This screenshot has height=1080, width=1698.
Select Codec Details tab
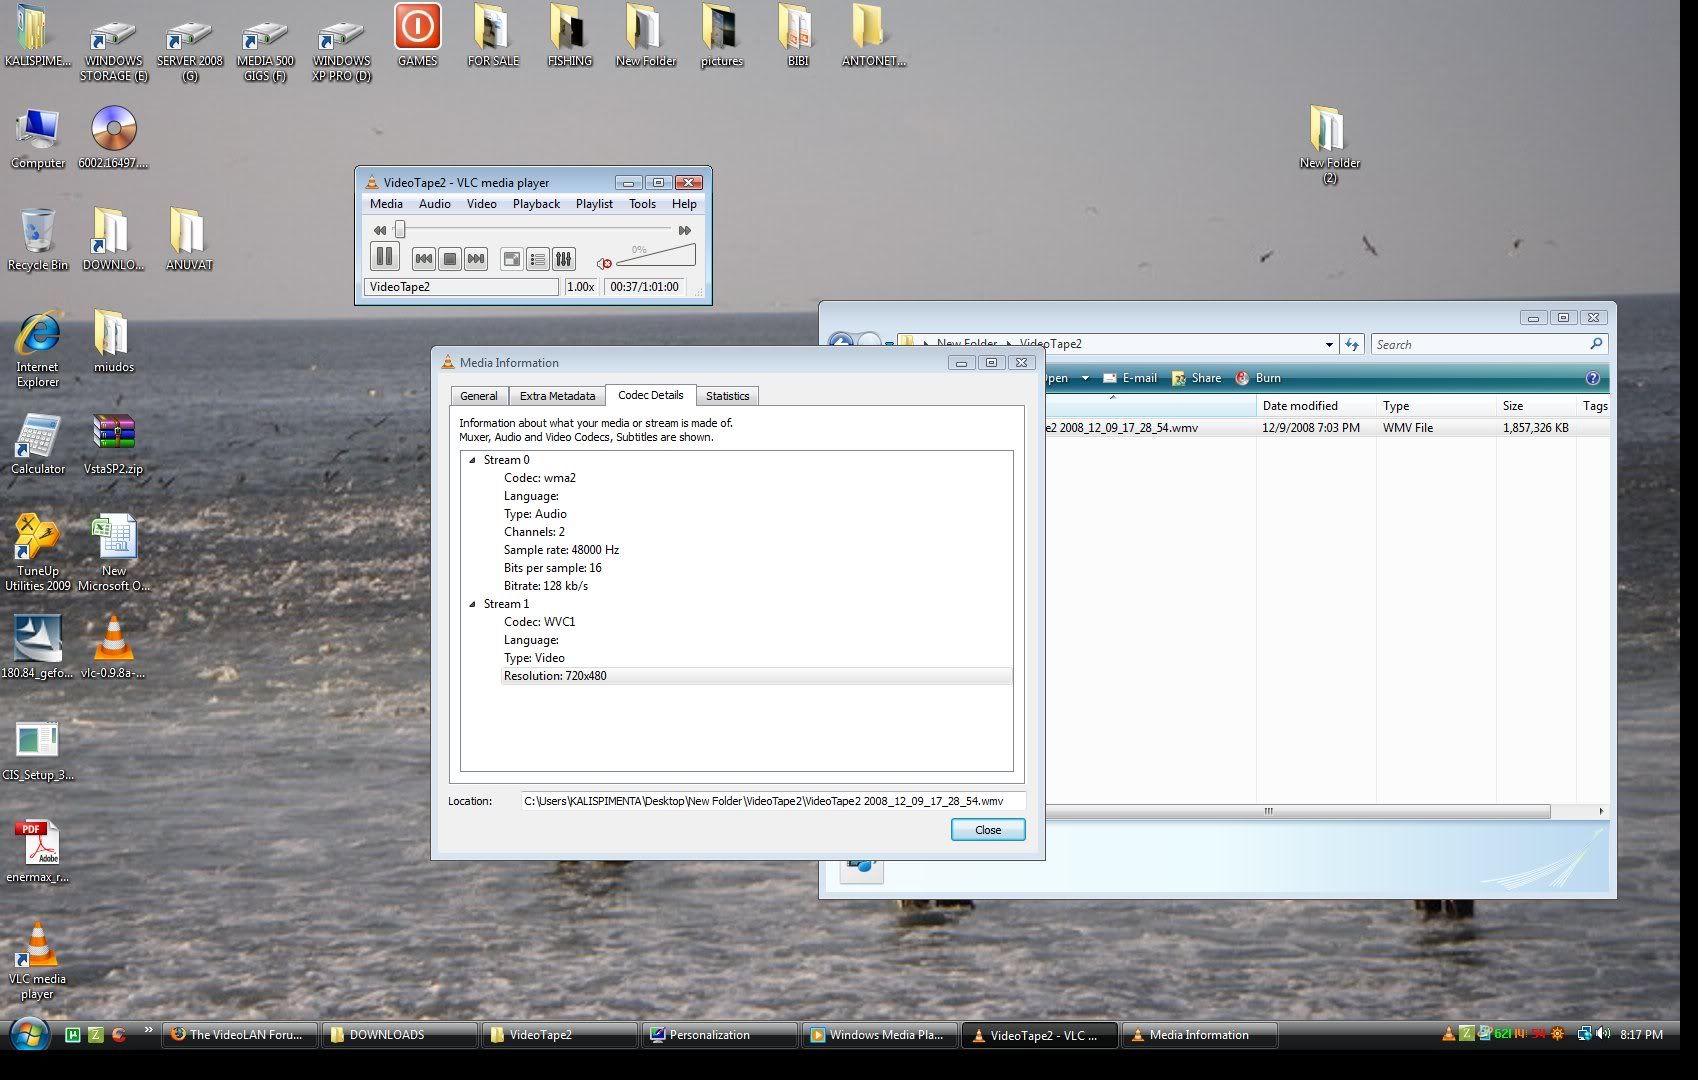[x=651, y=395]
